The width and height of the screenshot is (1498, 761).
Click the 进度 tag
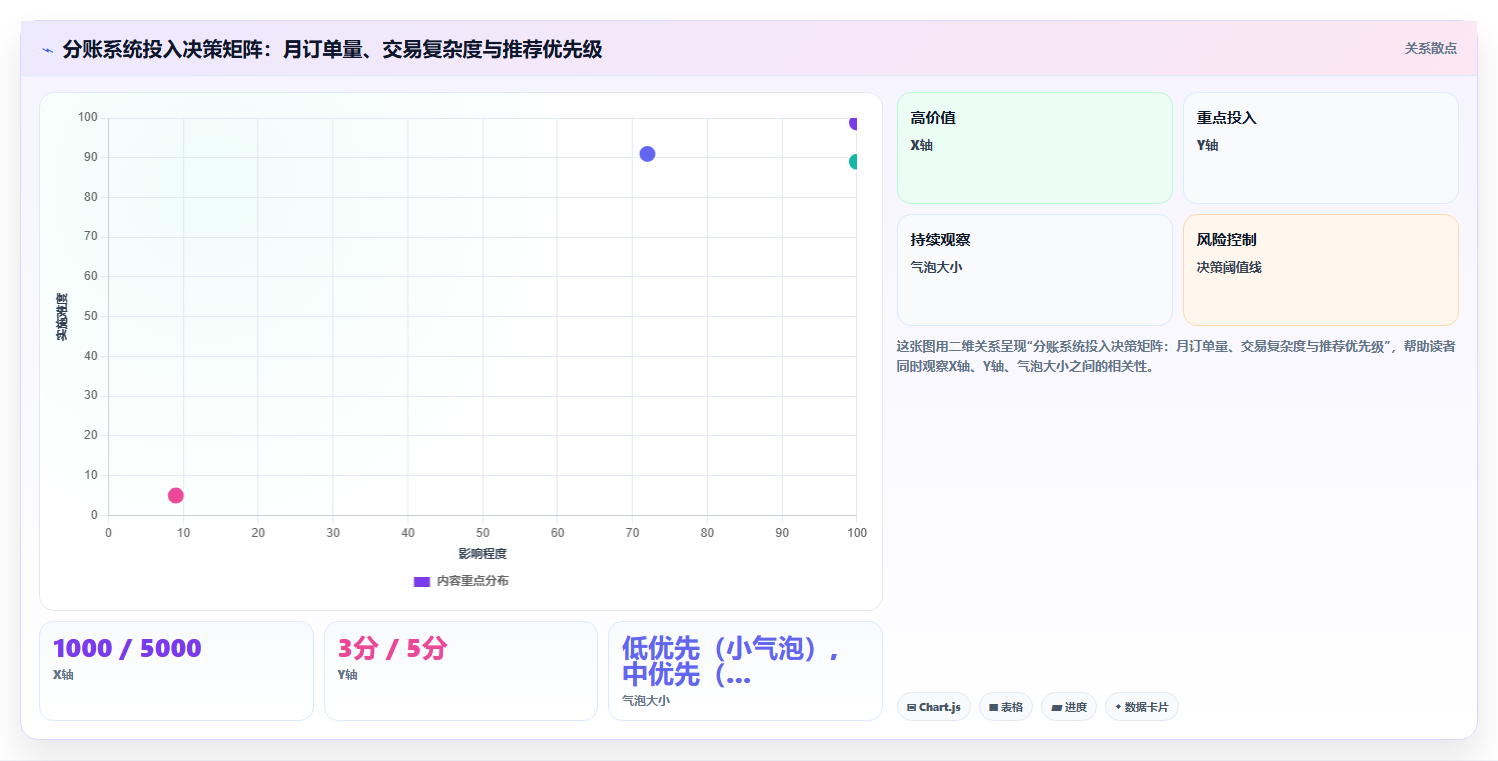(1069, 707)
